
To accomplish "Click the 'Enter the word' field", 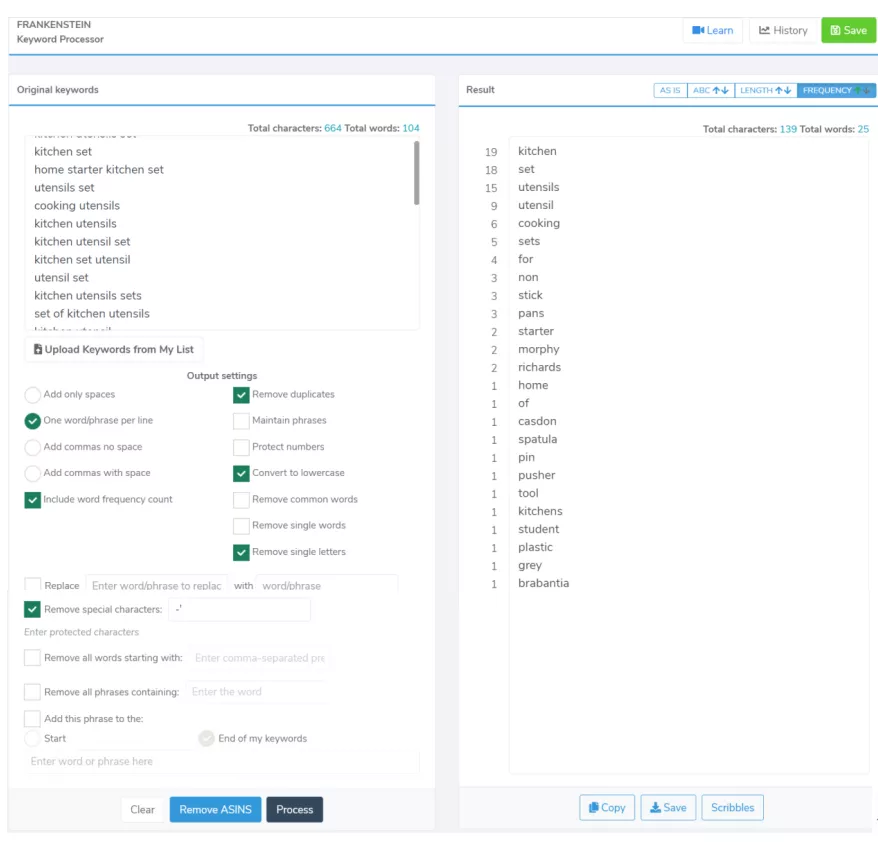I will pyautogui.click(x=256, y=691).
